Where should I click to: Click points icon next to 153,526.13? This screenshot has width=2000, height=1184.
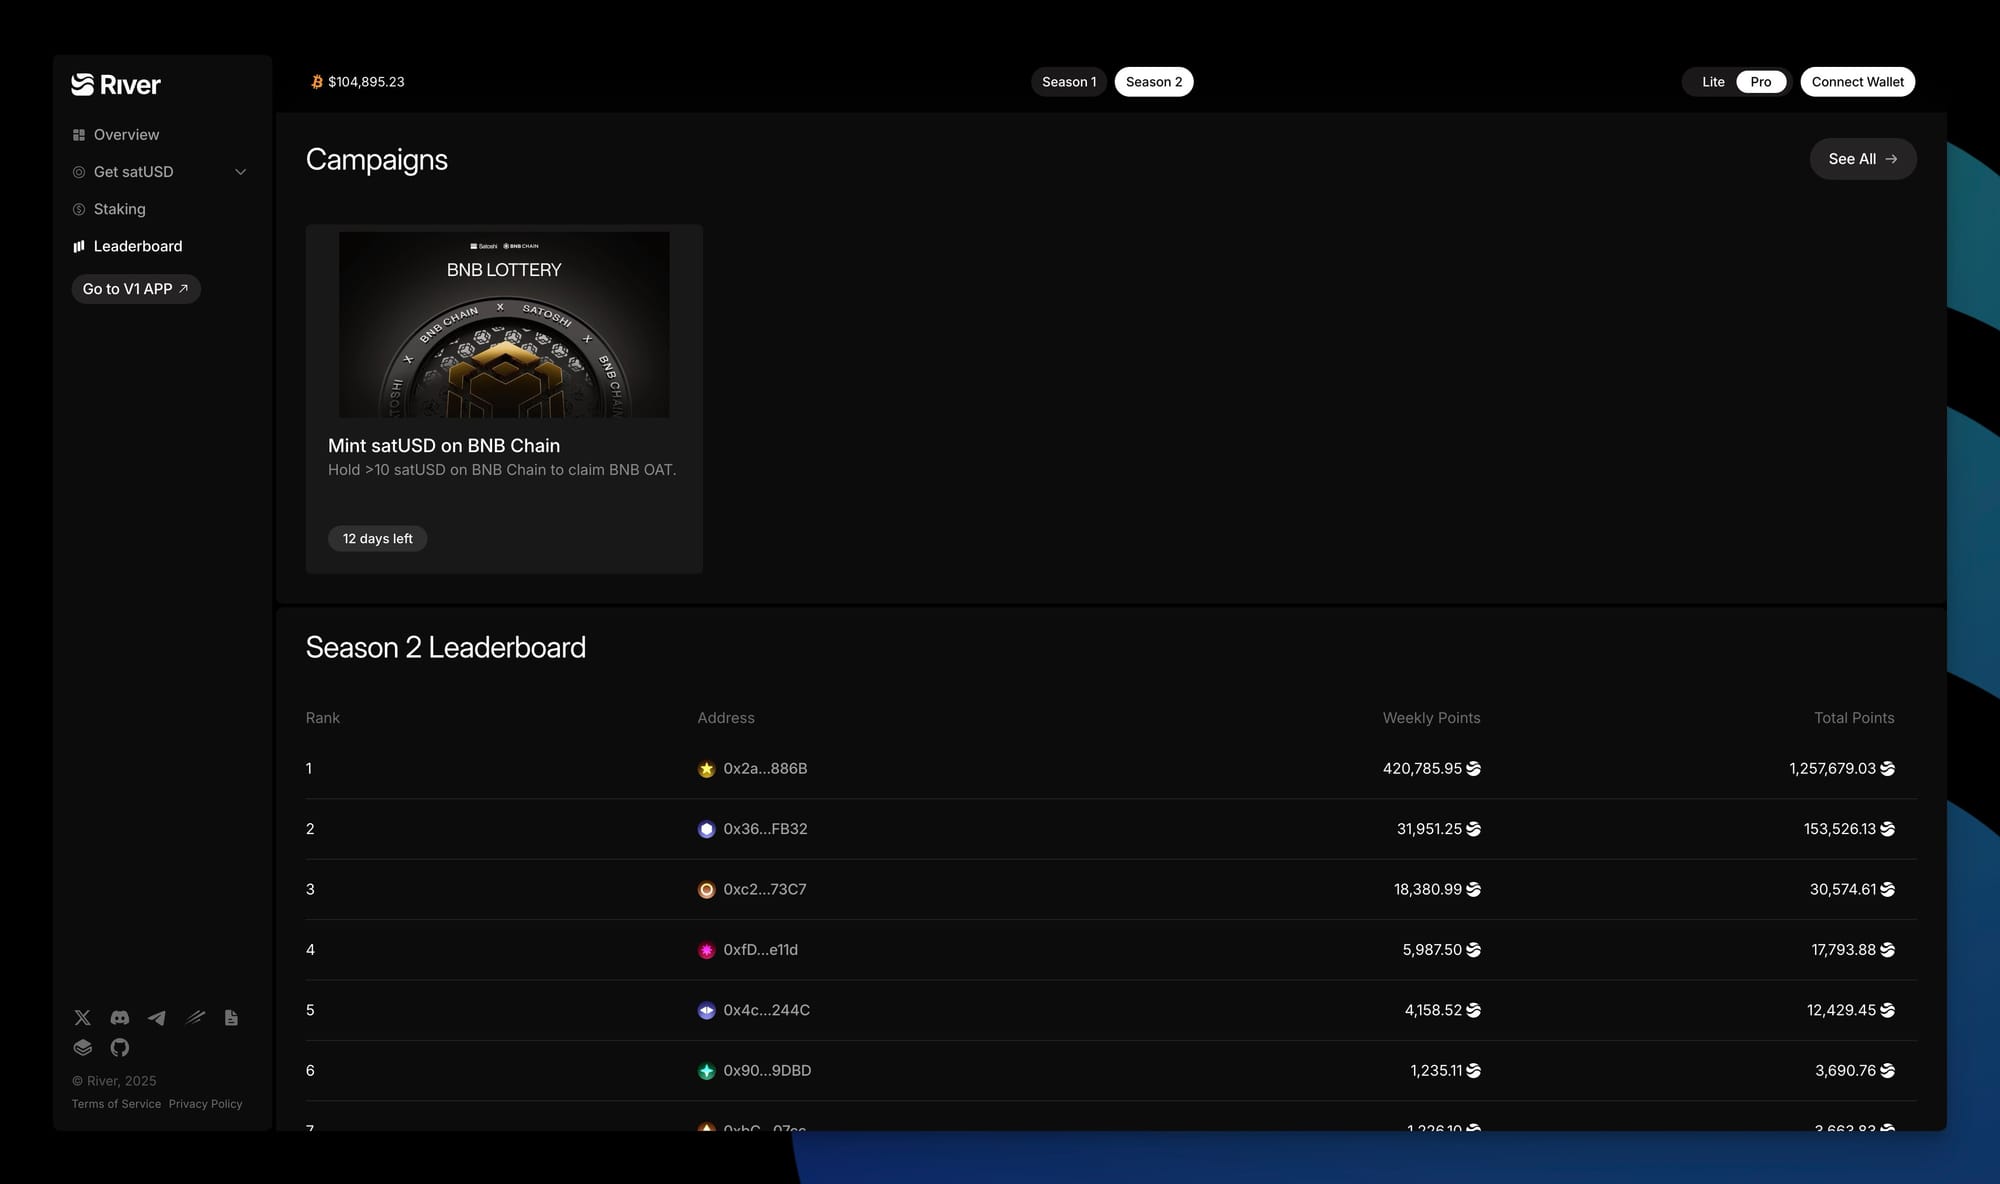1887,829
